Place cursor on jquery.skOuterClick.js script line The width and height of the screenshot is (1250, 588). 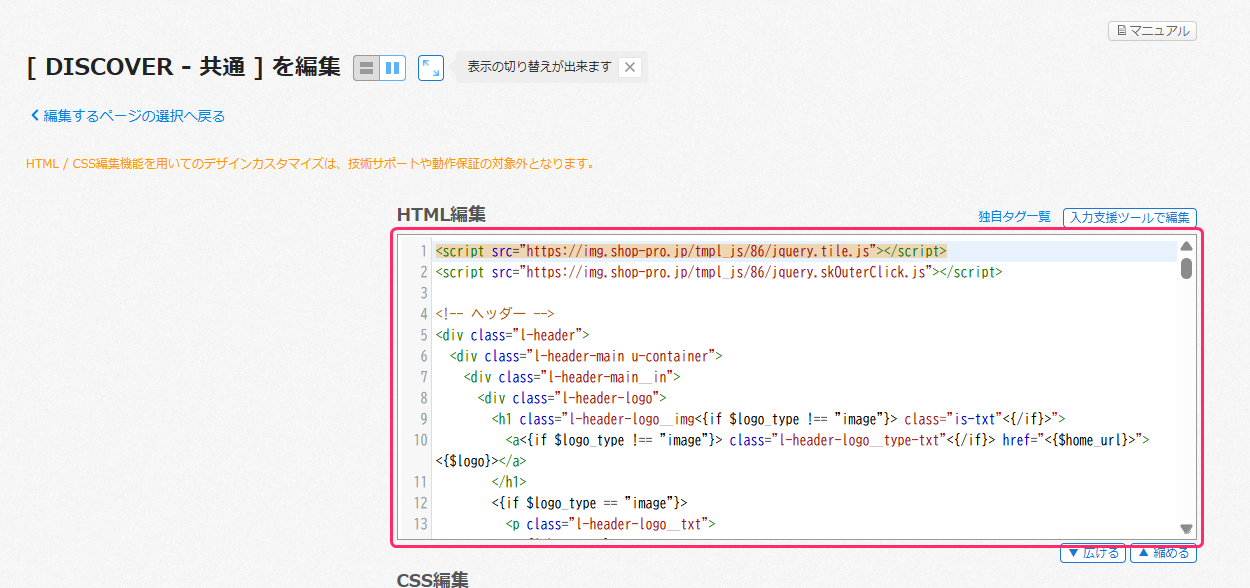click(718, 271)
